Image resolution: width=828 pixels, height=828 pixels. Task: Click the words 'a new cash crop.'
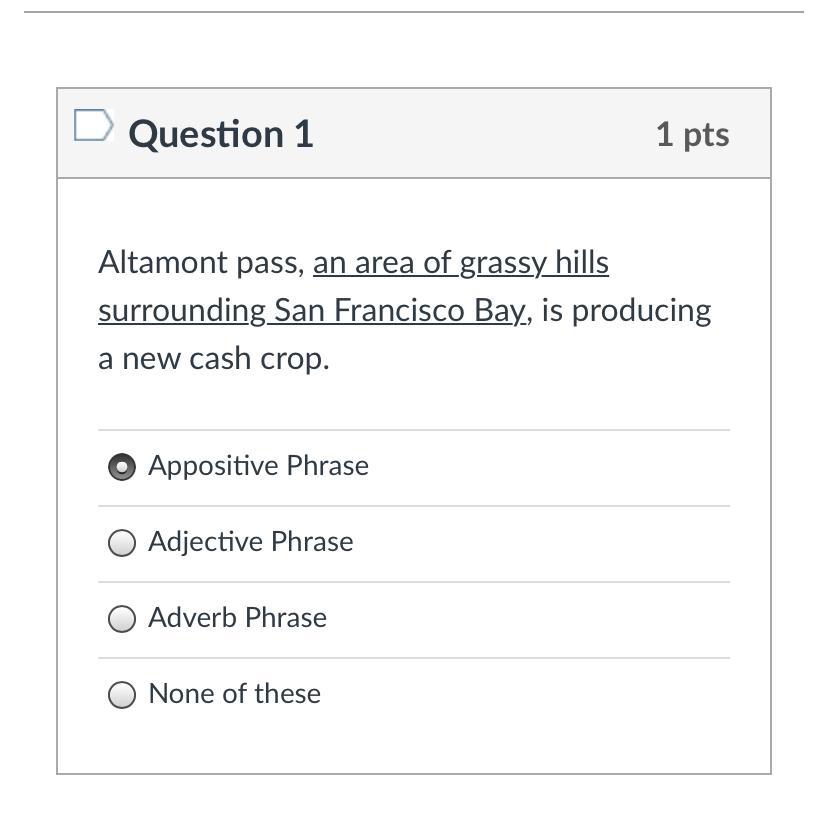(213, 359)
